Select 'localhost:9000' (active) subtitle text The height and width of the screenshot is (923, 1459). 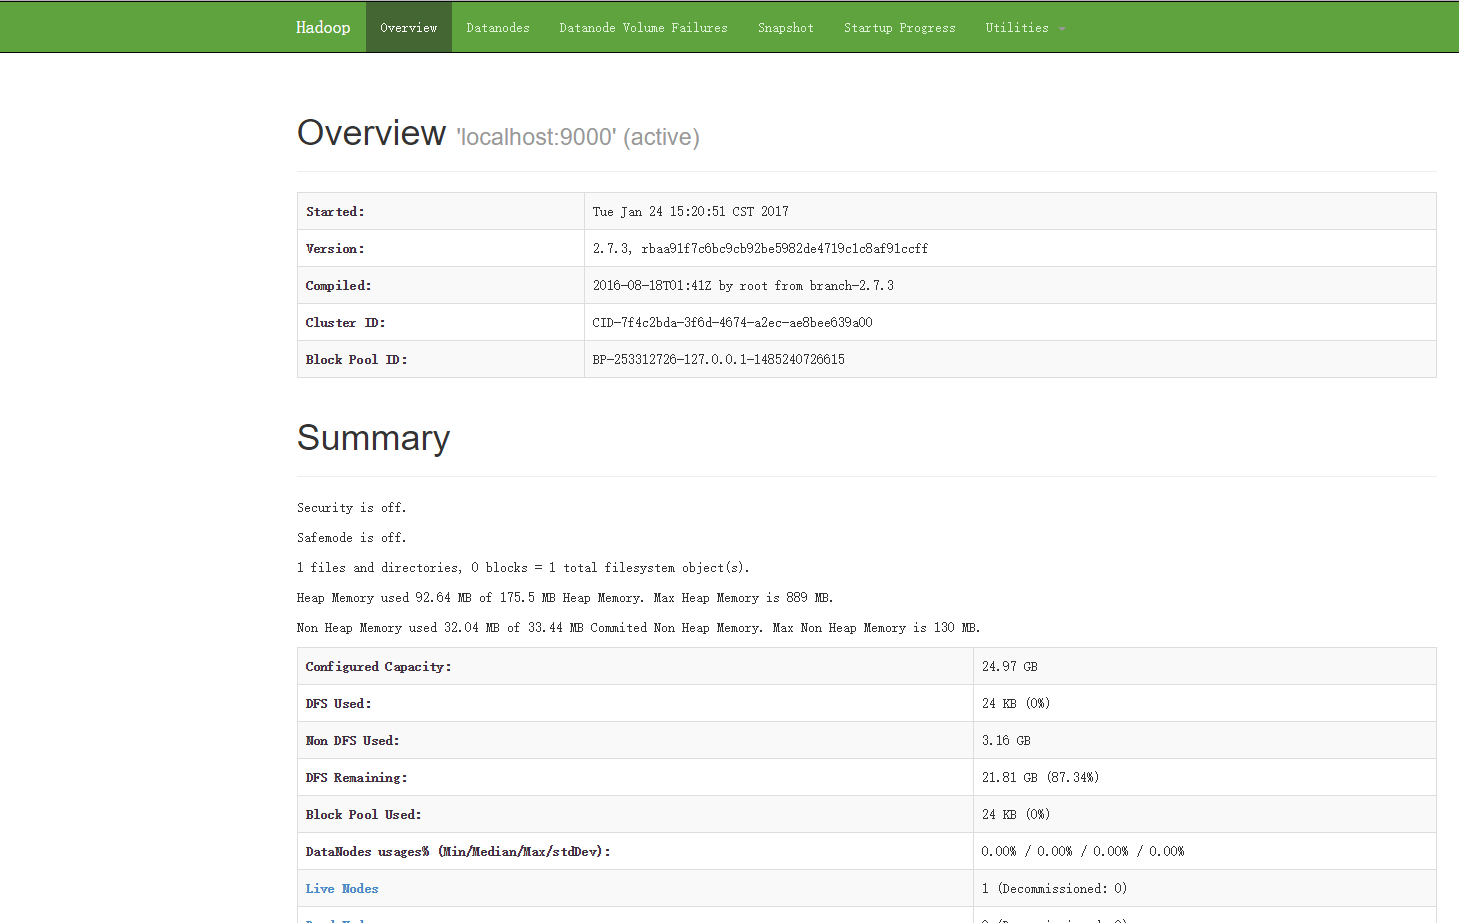click(x=578, y=137)
